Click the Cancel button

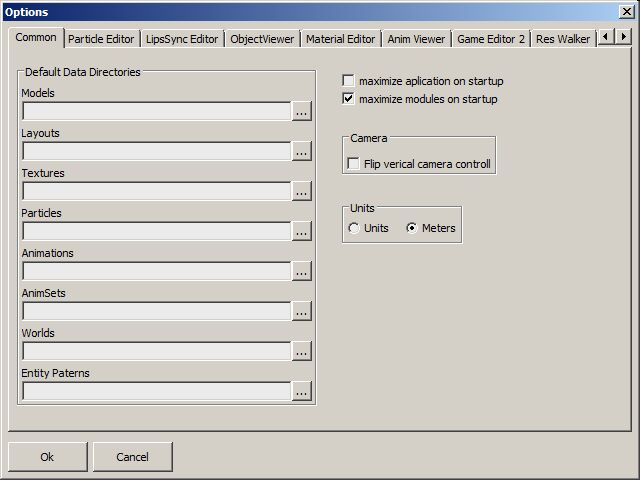tap(133, 457)
